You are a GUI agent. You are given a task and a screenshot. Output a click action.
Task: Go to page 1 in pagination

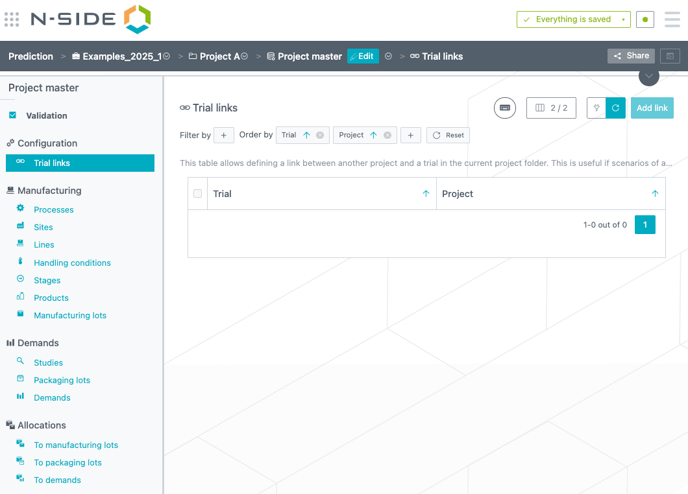[x=645, y=225]
